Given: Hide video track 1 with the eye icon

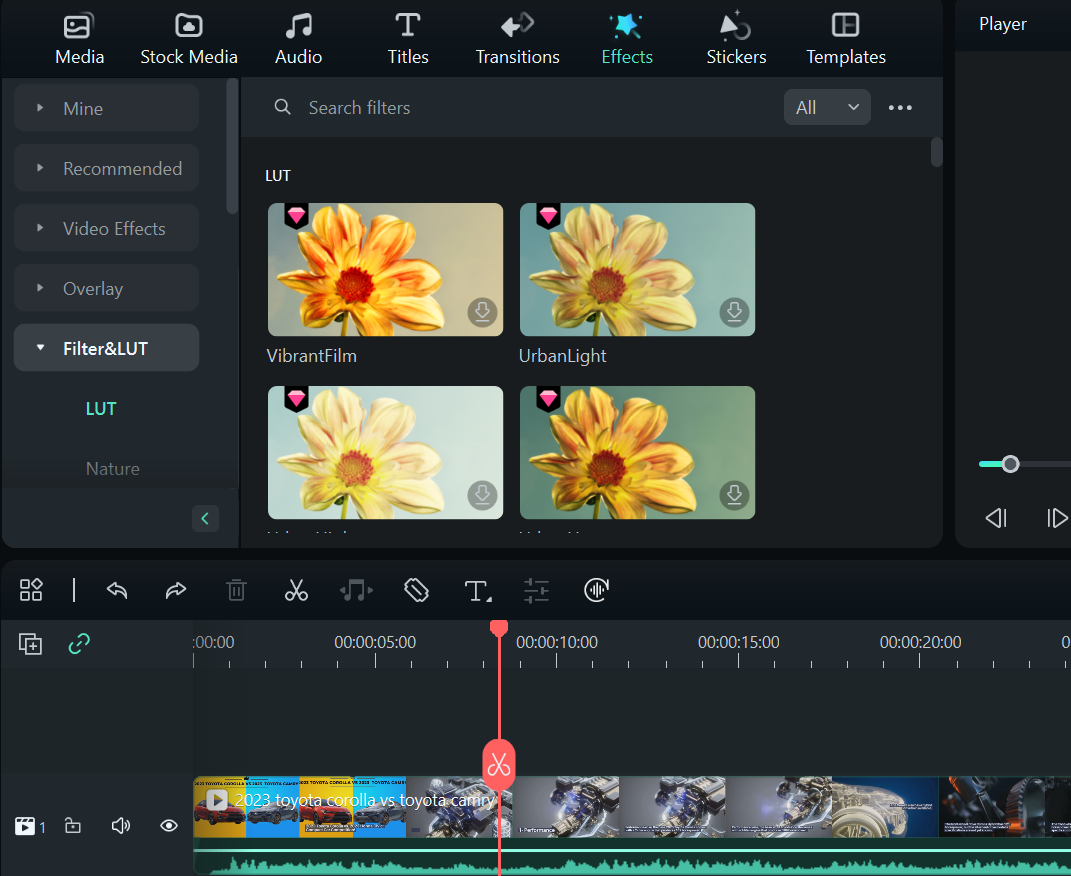Looking at the screenshot, I should (169, 826).
